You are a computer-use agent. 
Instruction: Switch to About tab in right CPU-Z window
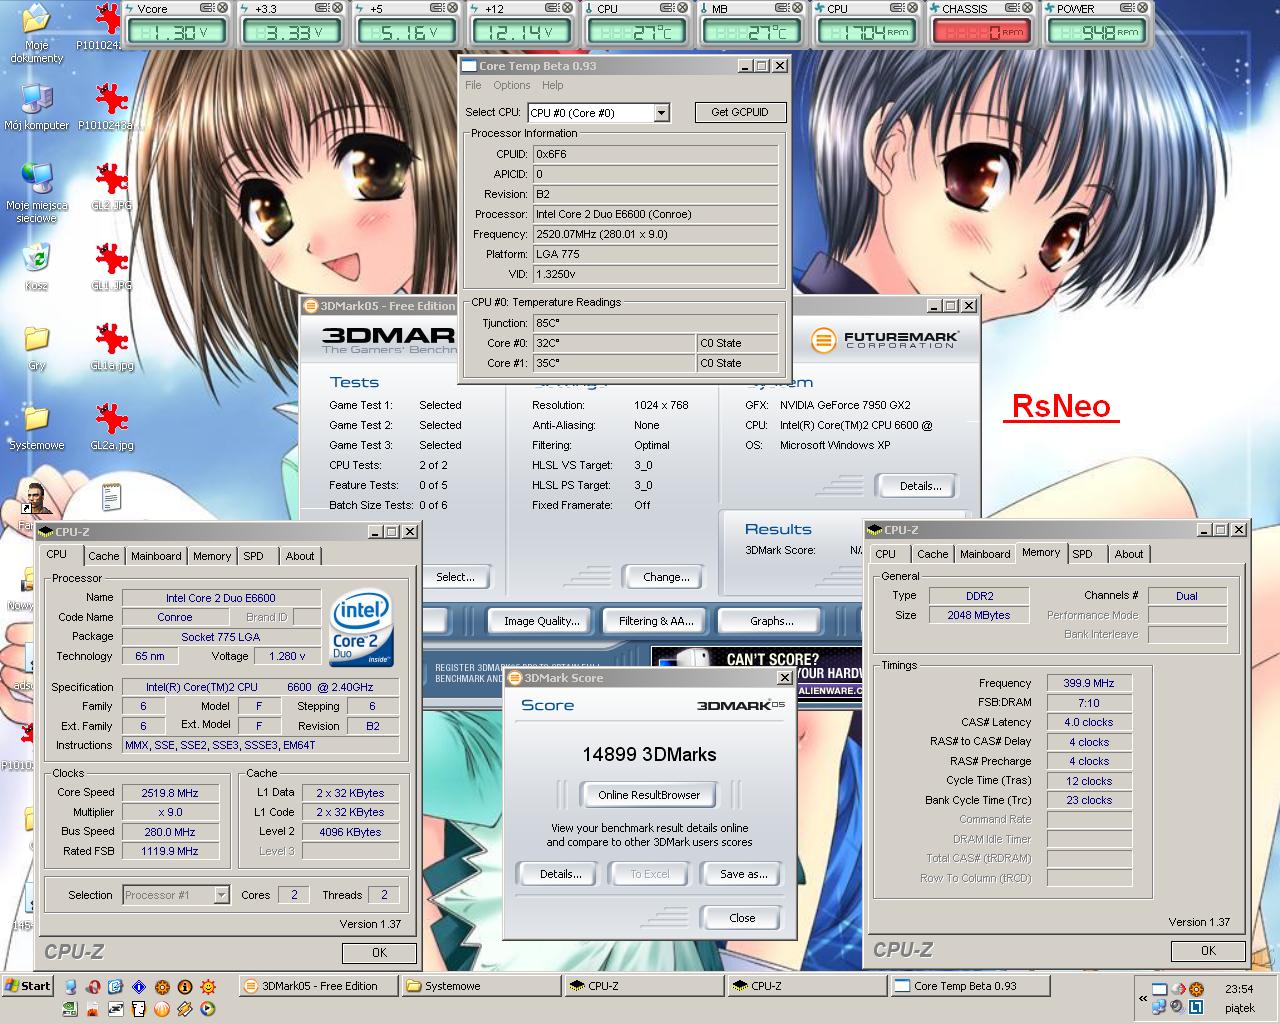1129,554
